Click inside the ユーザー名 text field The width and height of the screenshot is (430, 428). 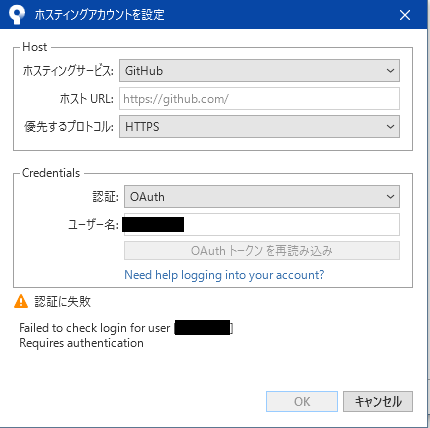point(262,224)
